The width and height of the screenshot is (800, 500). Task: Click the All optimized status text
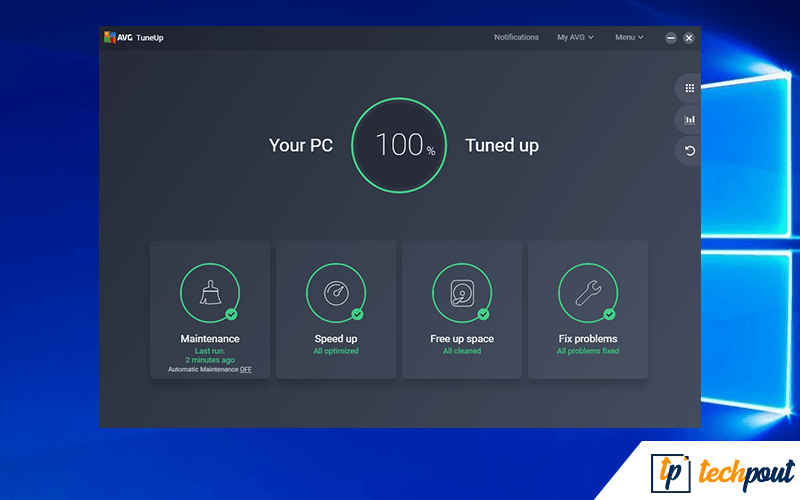(x=336, y=351)
